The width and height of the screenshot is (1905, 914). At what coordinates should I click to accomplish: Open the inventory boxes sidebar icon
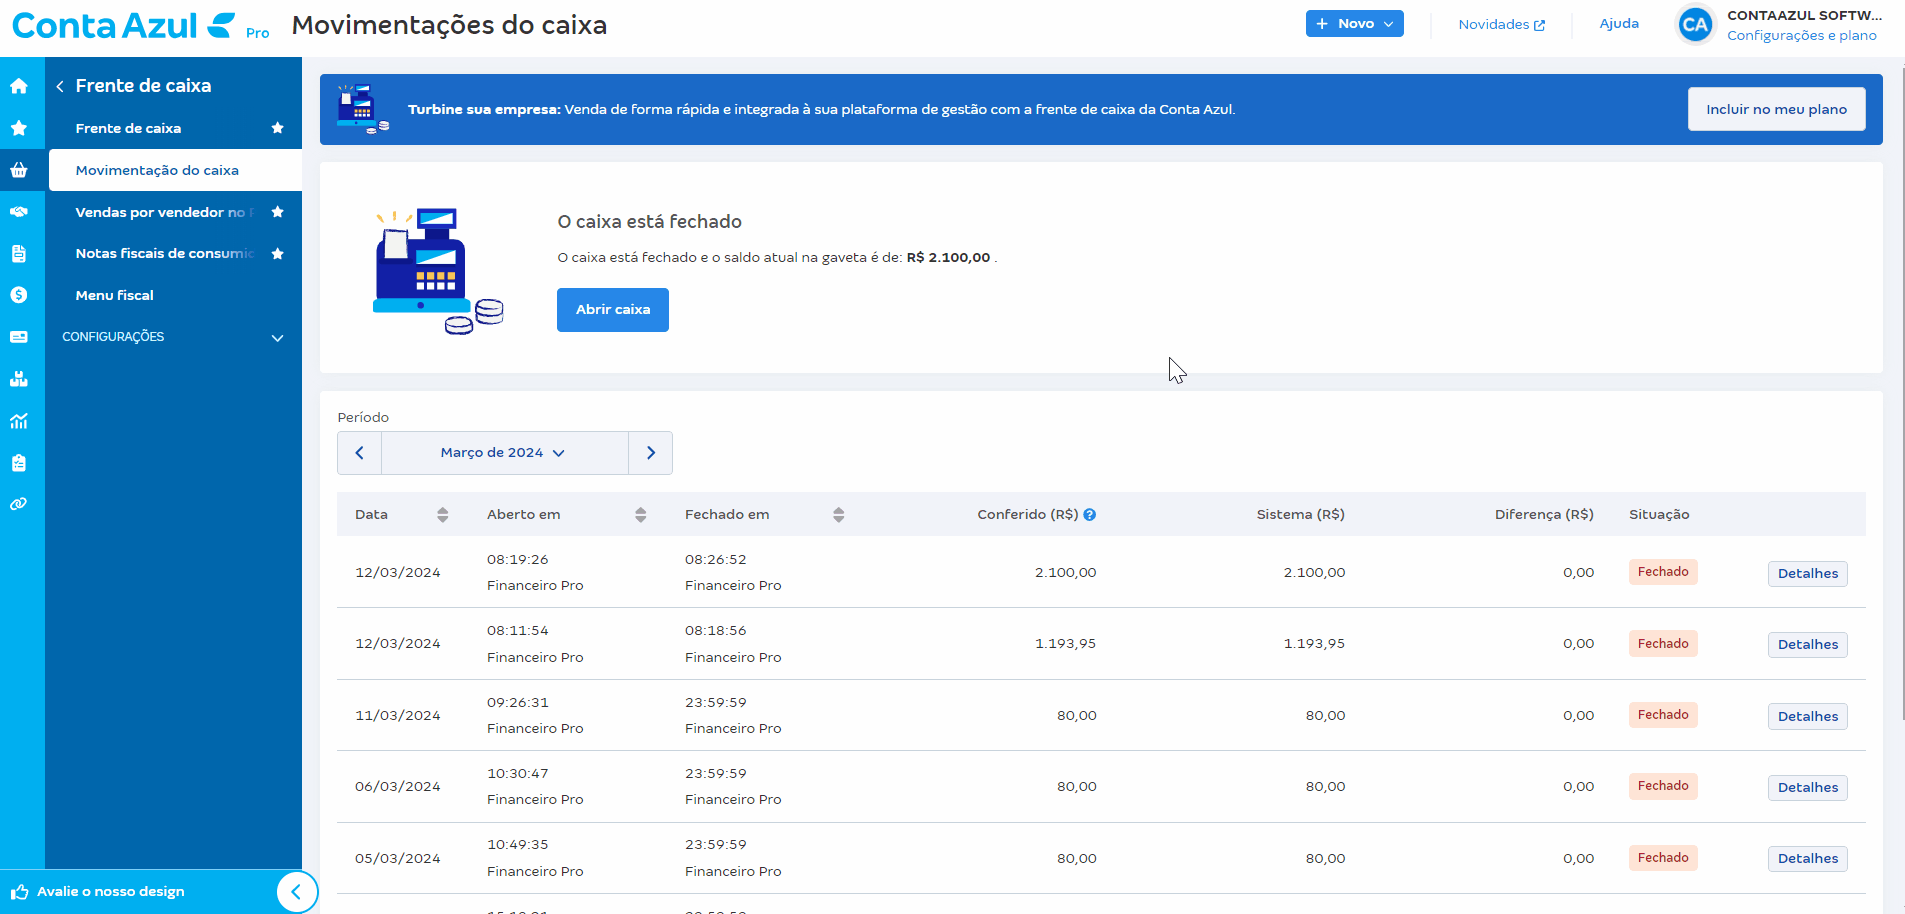(x=19, y=379)
